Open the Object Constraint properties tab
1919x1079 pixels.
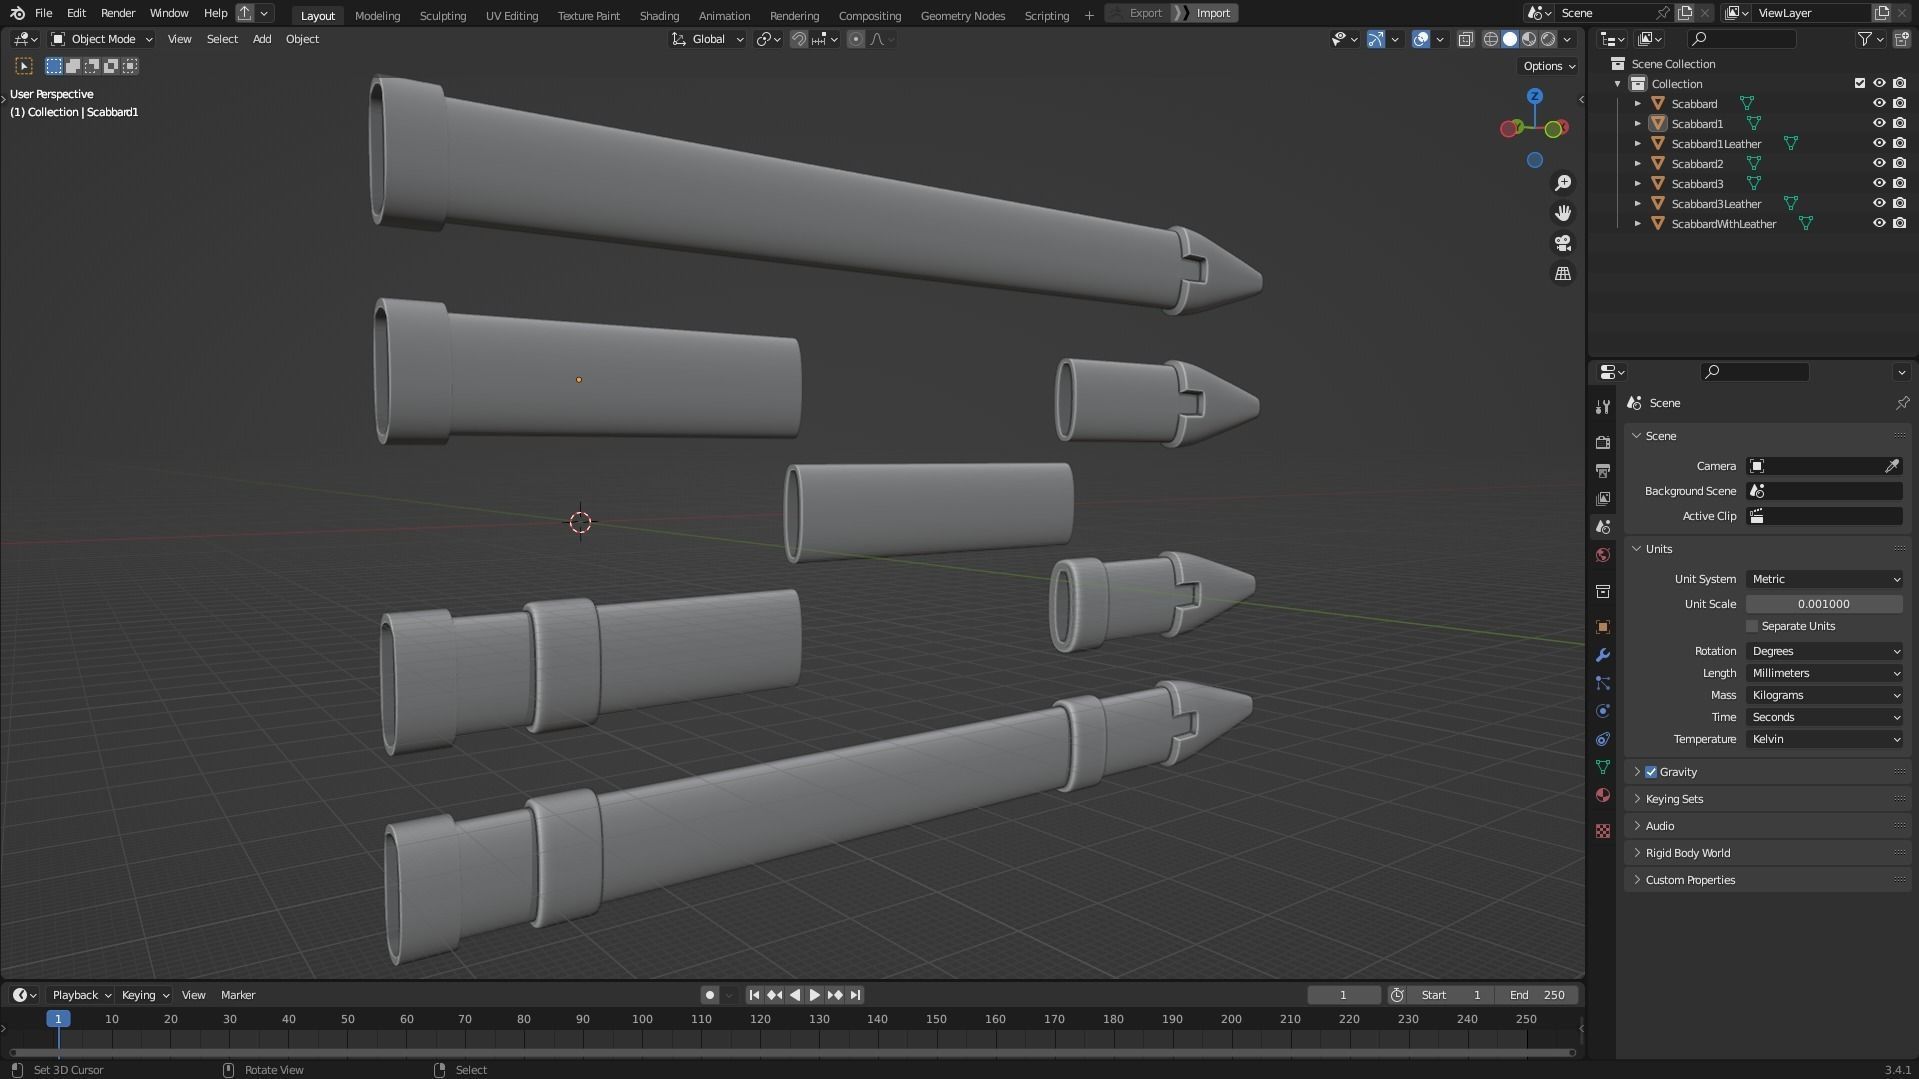coord(1603,739)
